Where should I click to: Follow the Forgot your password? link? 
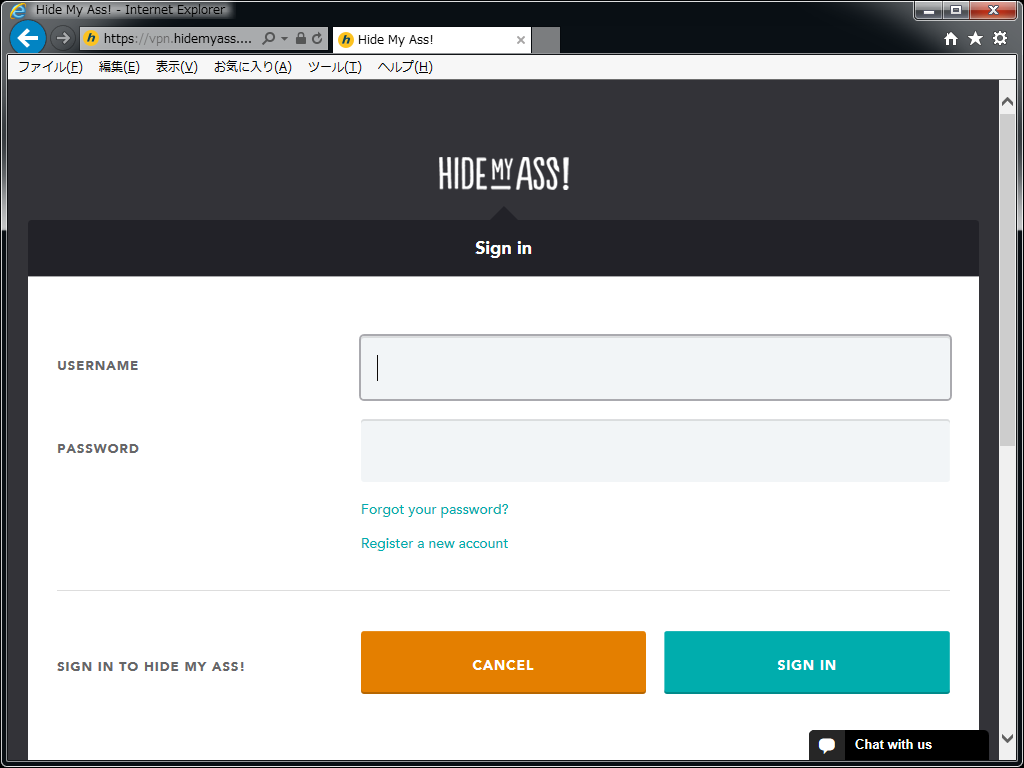click(434, 509)
